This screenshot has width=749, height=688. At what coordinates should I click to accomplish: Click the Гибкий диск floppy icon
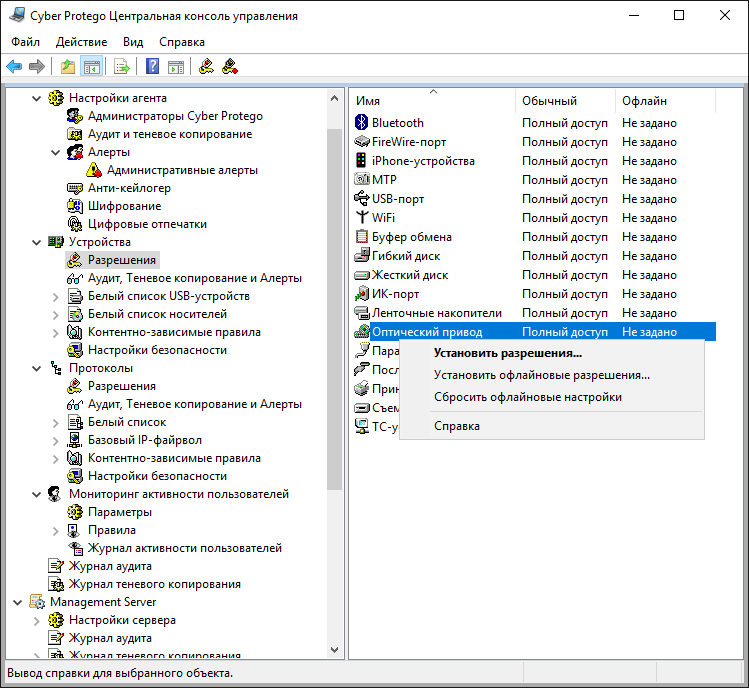362,256
